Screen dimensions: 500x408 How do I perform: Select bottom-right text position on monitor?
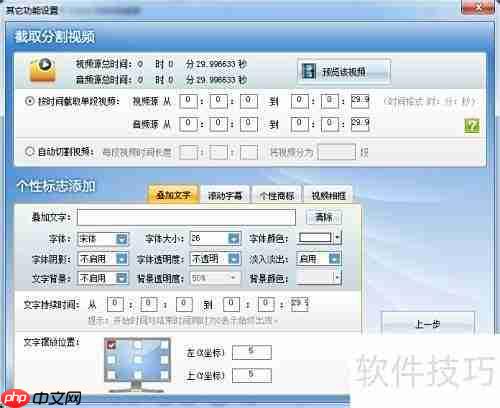point(164,375)
